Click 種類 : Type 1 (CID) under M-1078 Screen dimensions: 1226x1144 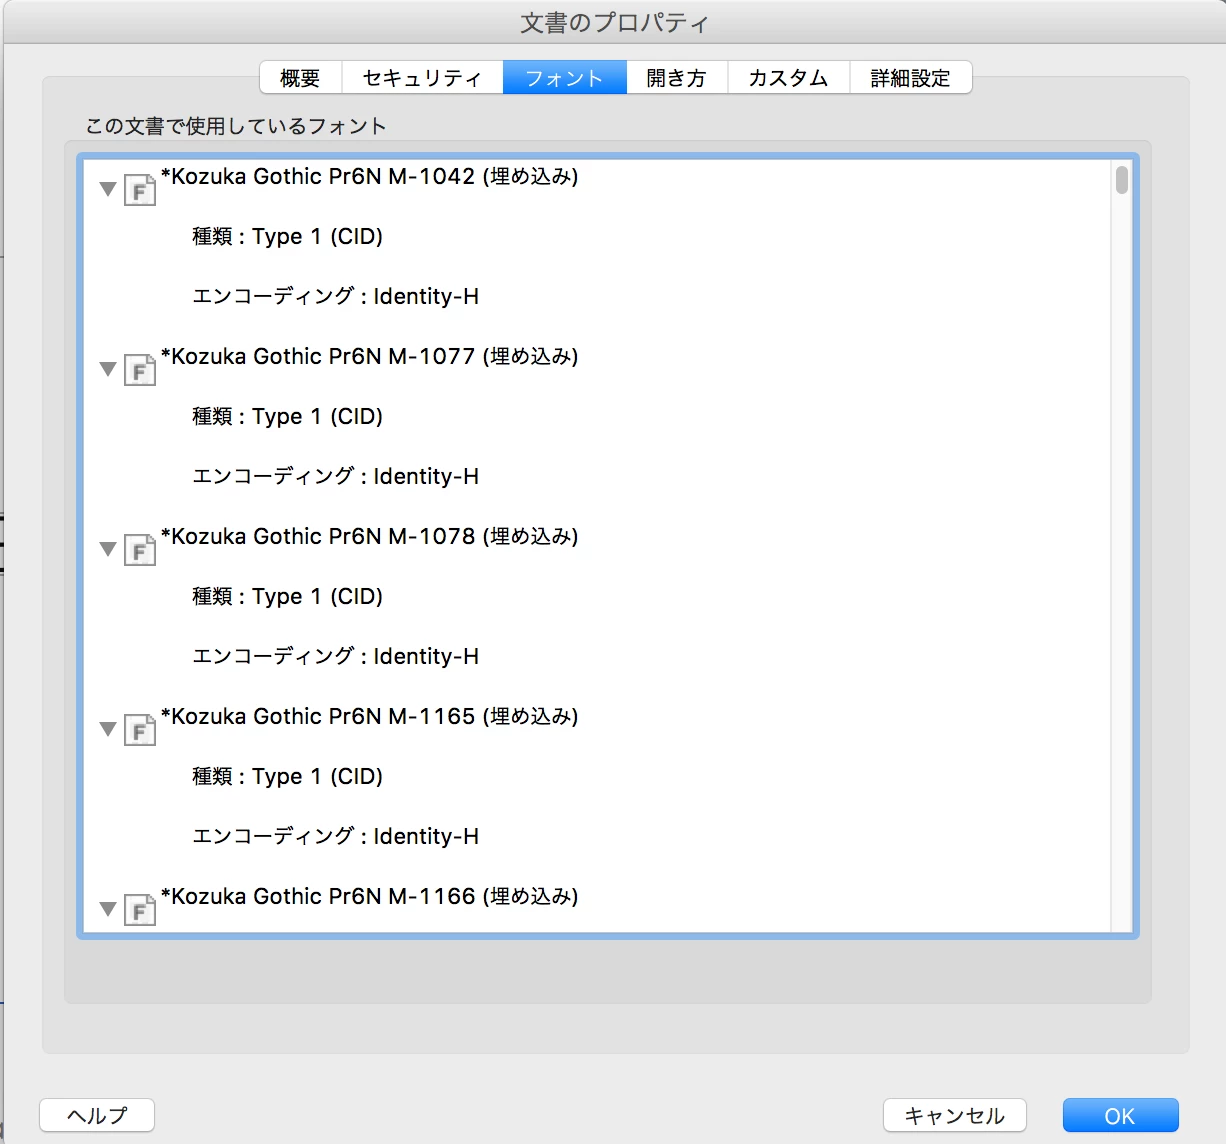tap(288, 596)
